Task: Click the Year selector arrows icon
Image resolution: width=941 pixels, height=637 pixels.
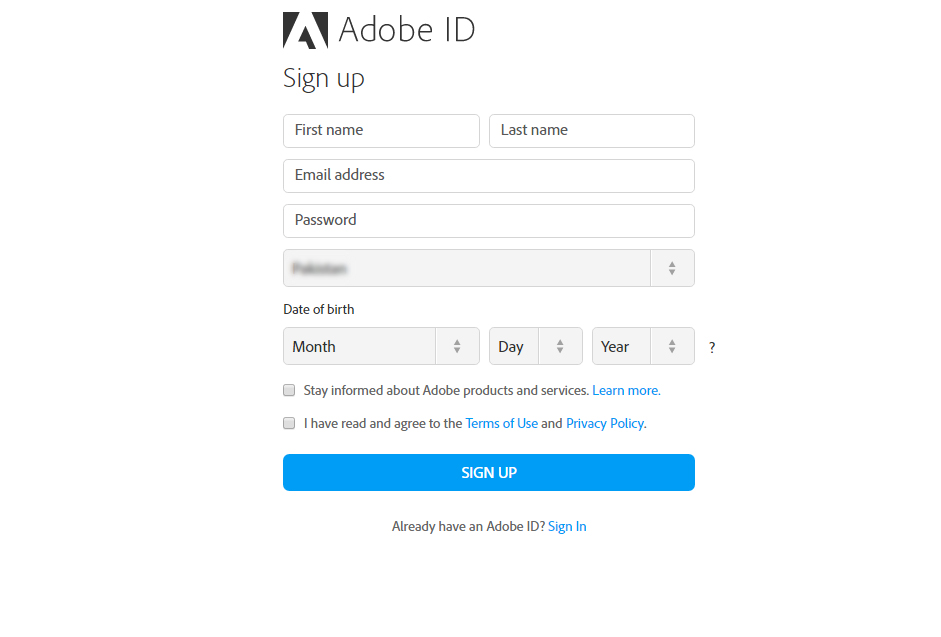Action: click(672, 346)
